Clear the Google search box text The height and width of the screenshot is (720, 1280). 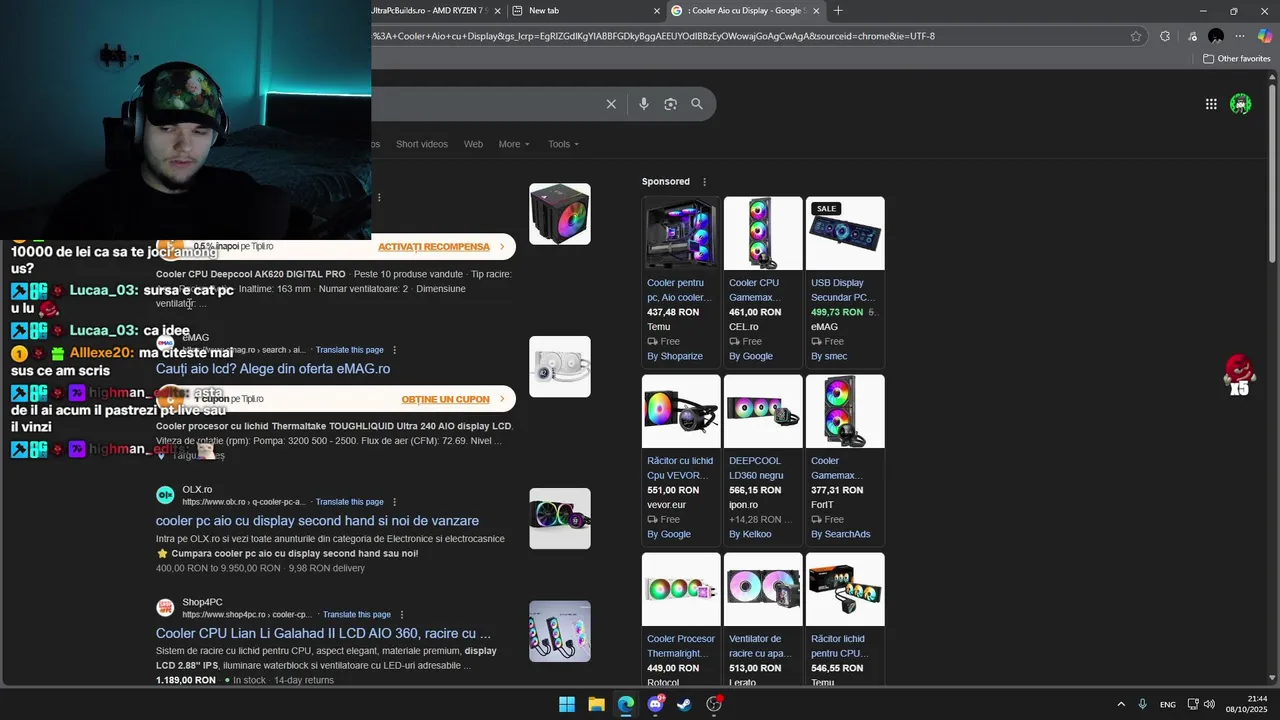pos(611,104)
